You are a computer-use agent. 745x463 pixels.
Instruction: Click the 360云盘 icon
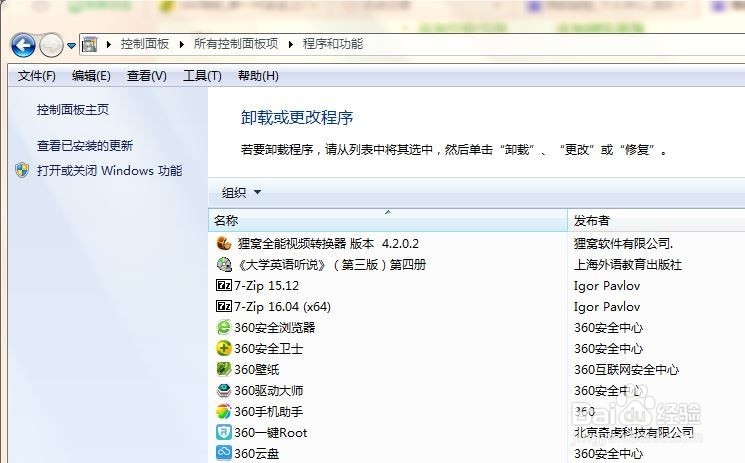click(x=224, y=453)
